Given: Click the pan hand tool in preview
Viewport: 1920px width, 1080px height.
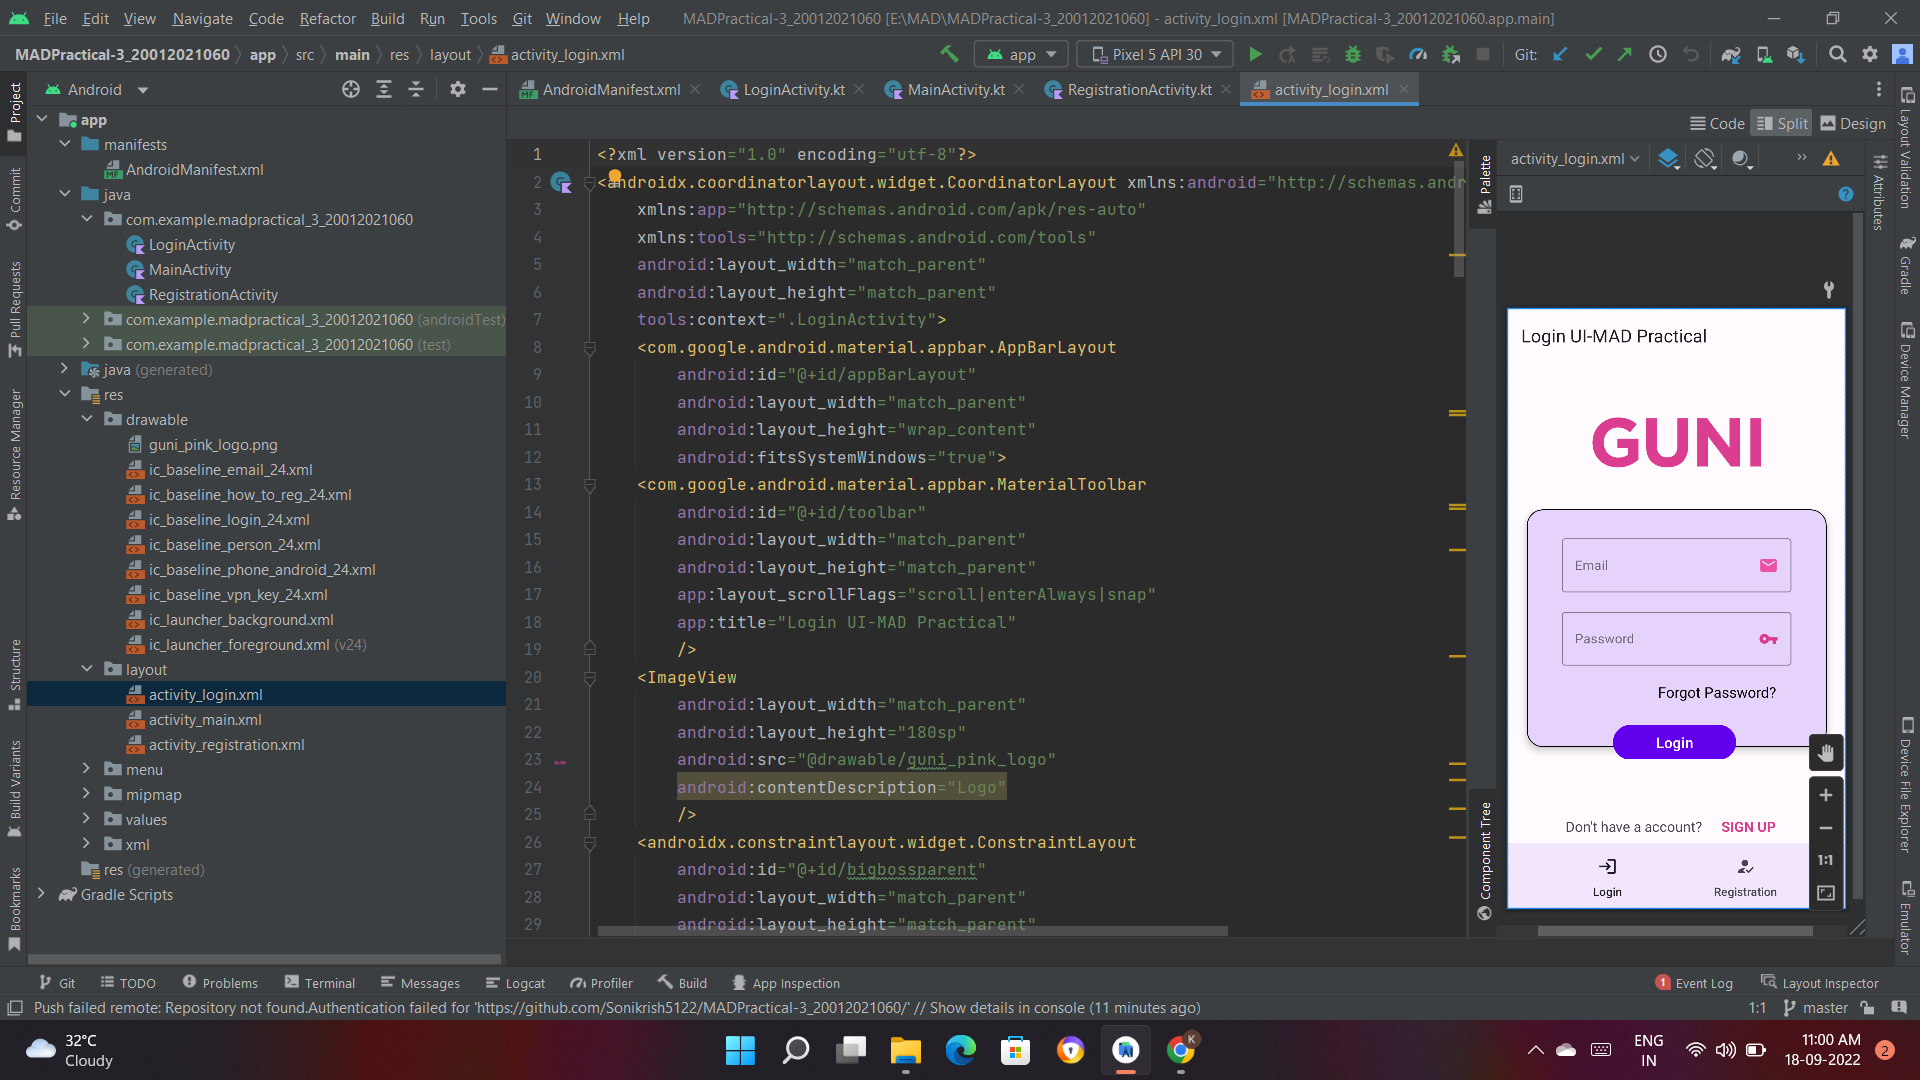Looking at the screenshot, I should point(1826,753).
